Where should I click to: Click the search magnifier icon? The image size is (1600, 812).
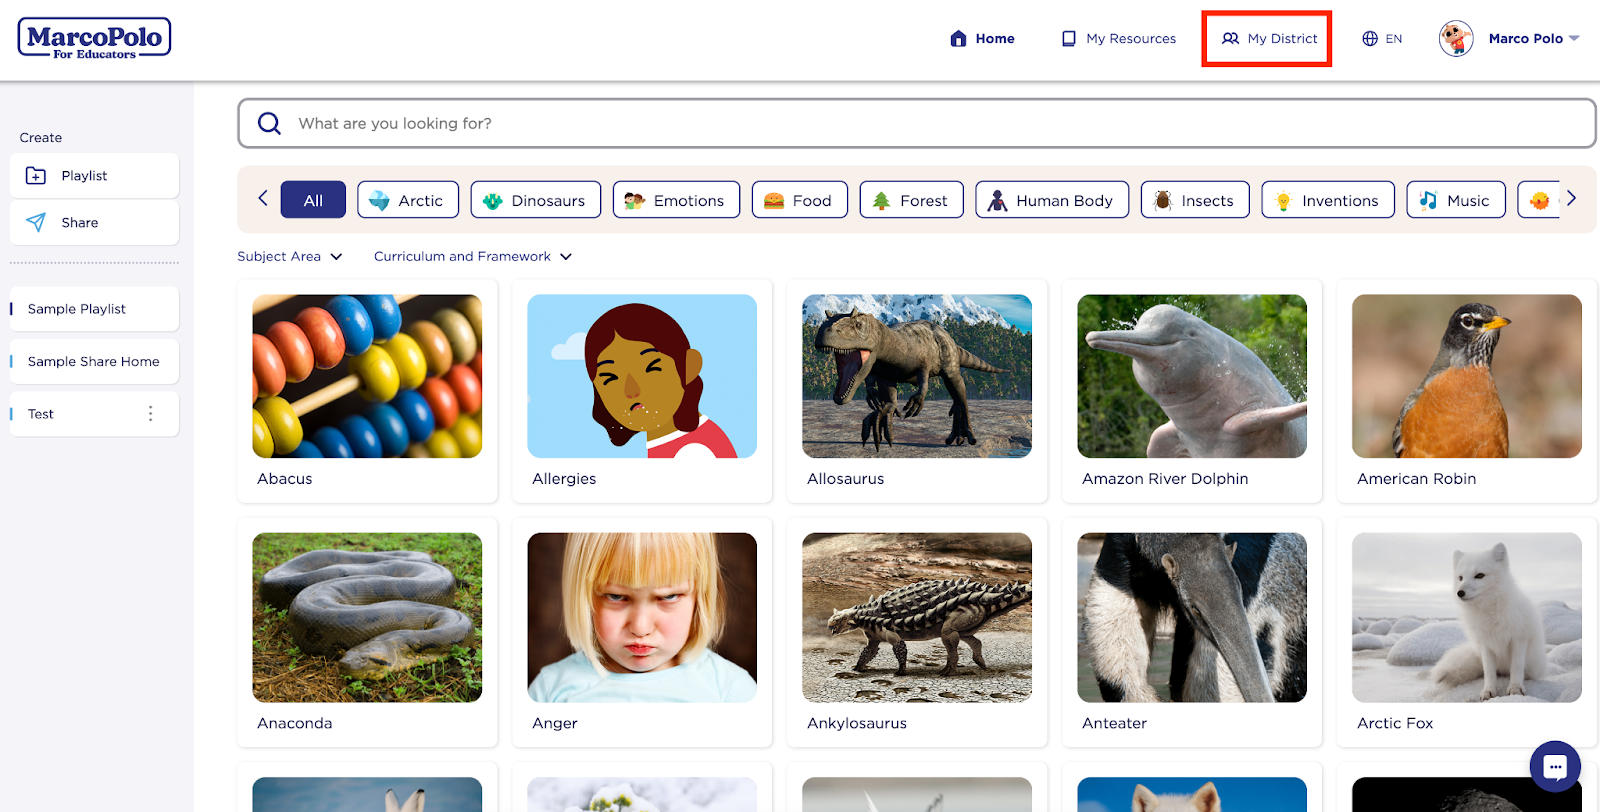[269, 123]
